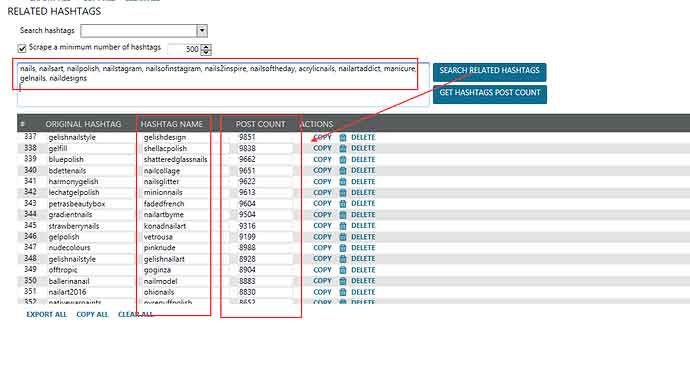This screenshot has width=690, height=366.
Task: Increase minimum hashtags number with stepper
Action: [206, 47]
